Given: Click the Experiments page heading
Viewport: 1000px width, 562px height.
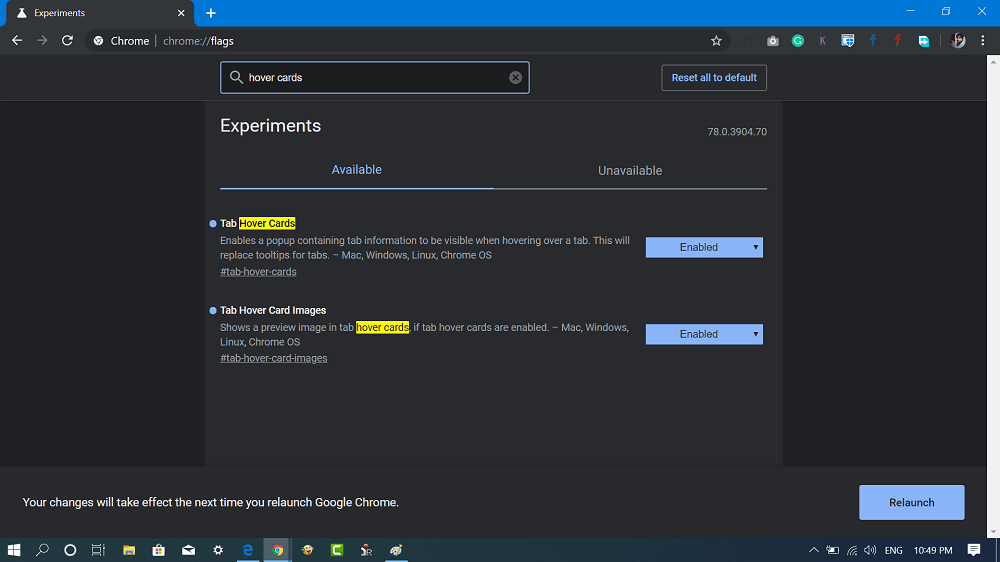Looking at the screenshot, I should [270, 126].
